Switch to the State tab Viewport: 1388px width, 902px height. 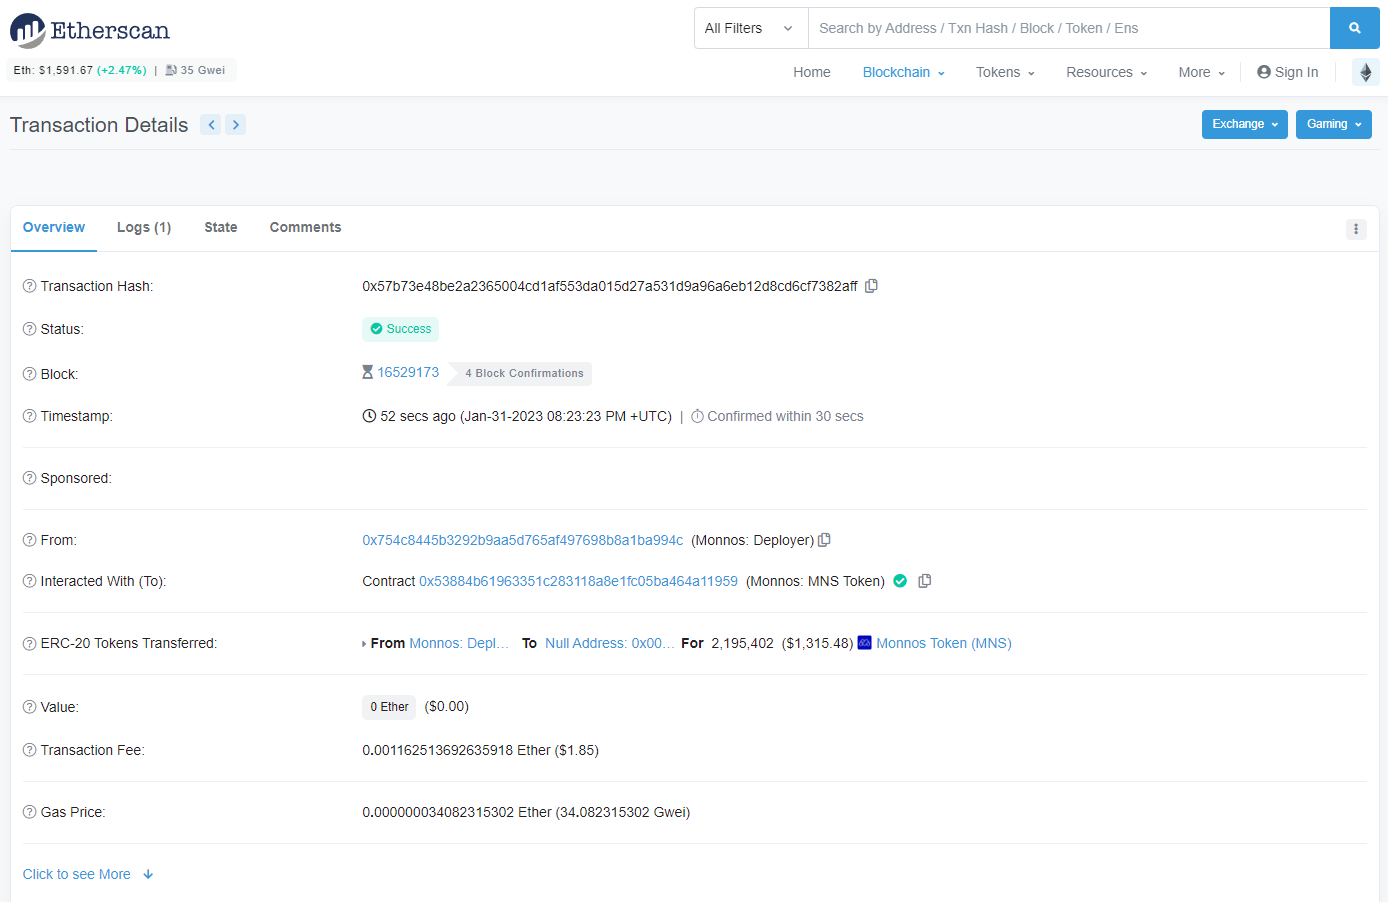pyautogui.click(x=221, y=228)
